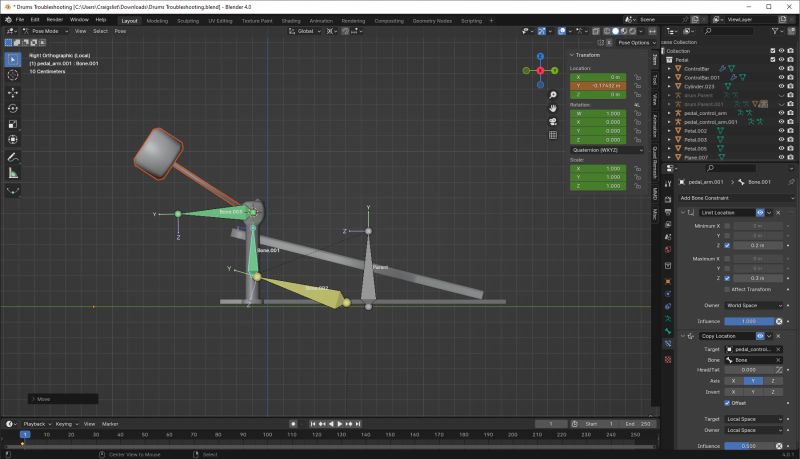Switch orthographic/perspective via the grid icon

click(553, 135)
